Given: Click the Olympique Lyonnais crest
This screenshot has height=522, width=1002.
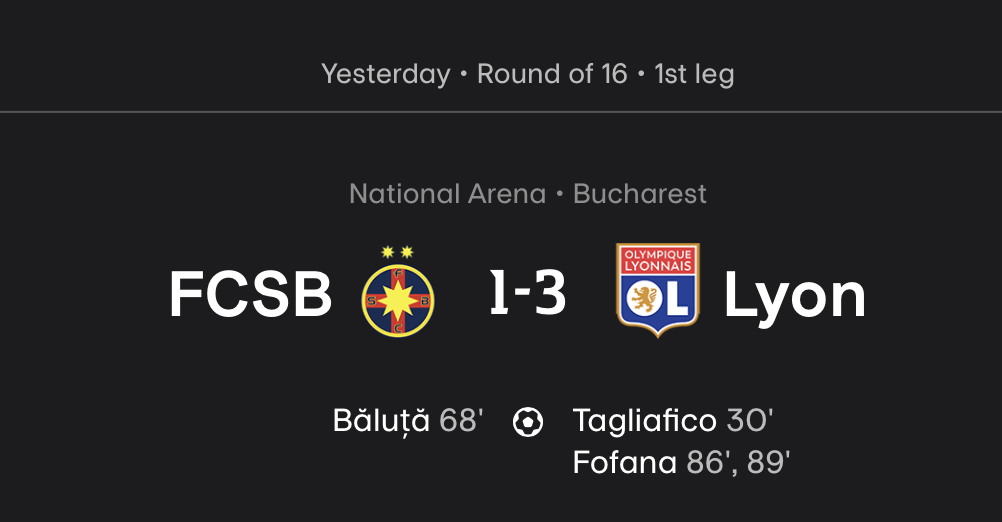Looking at the screenshot, I should pyautogui.click(x=657, y=290).
